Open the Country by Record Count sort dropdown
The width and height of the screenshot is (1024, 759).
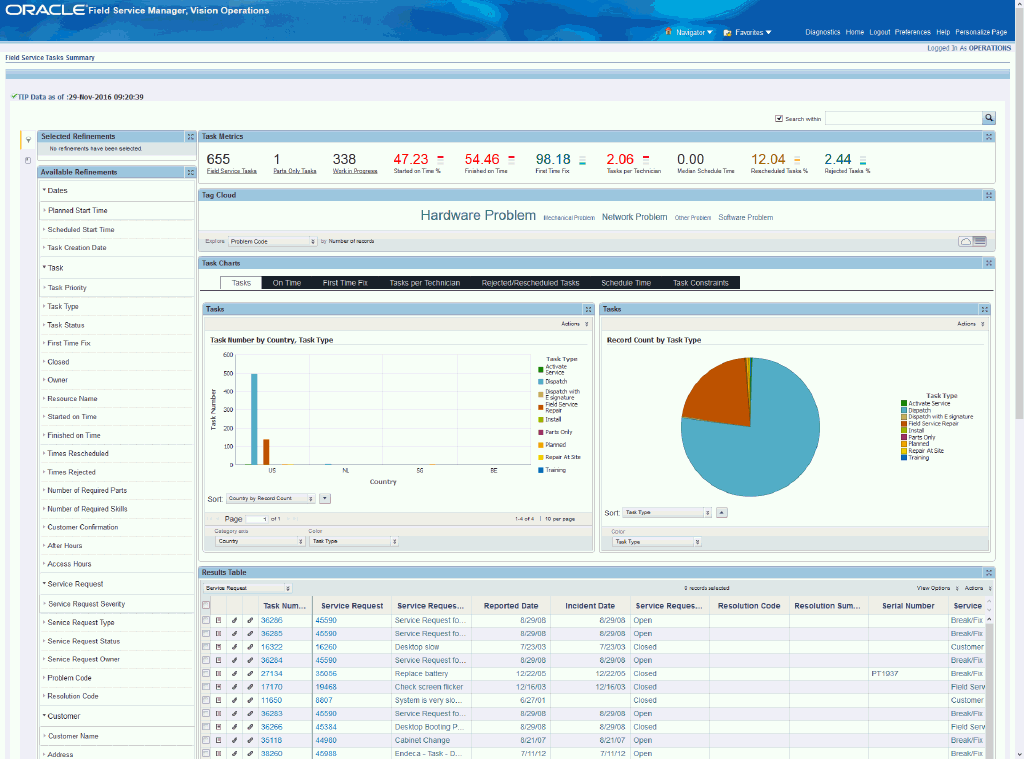tap(270, 498)
